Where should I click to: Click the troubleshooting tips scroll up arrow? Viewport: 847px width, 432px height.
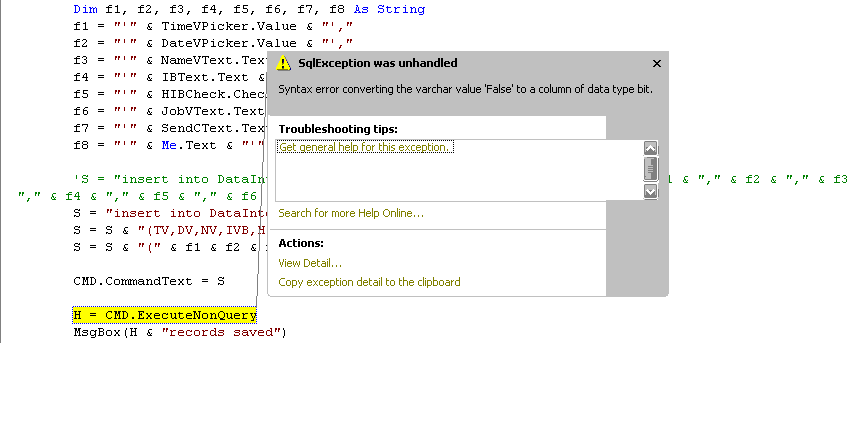click(650, 148)
